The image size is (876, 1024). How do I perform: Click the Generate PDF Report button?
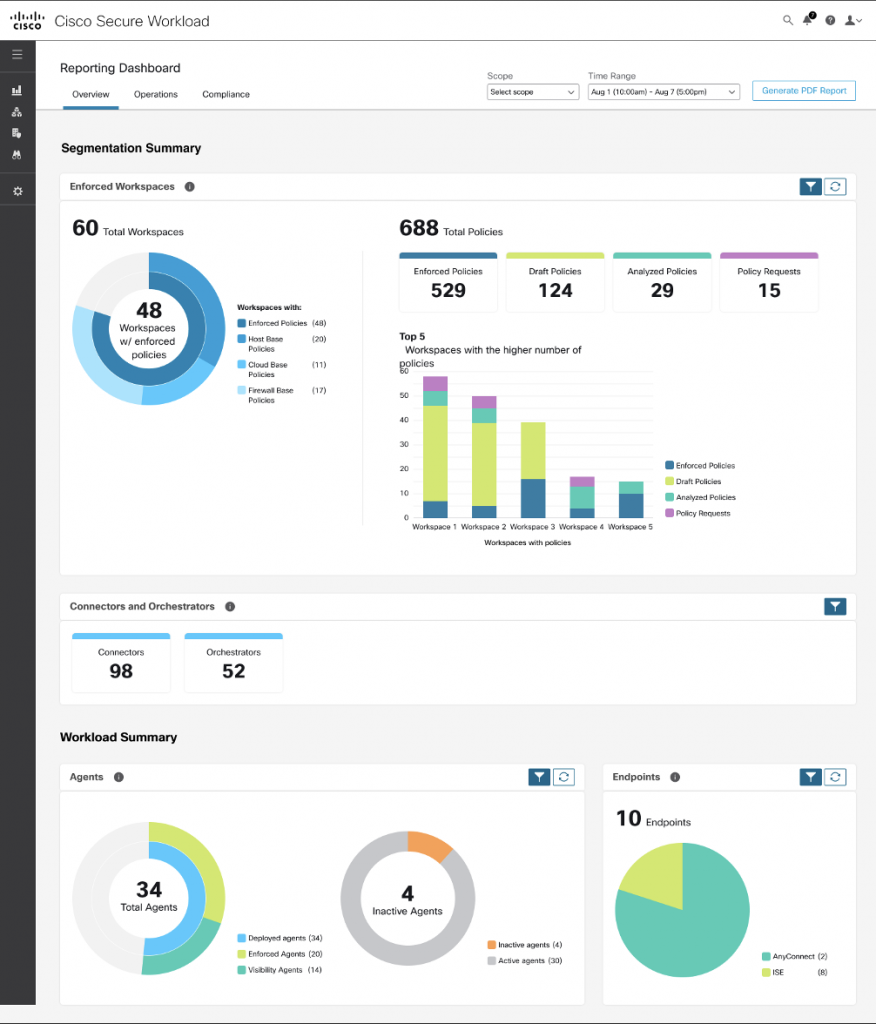(x=803, y=91)
